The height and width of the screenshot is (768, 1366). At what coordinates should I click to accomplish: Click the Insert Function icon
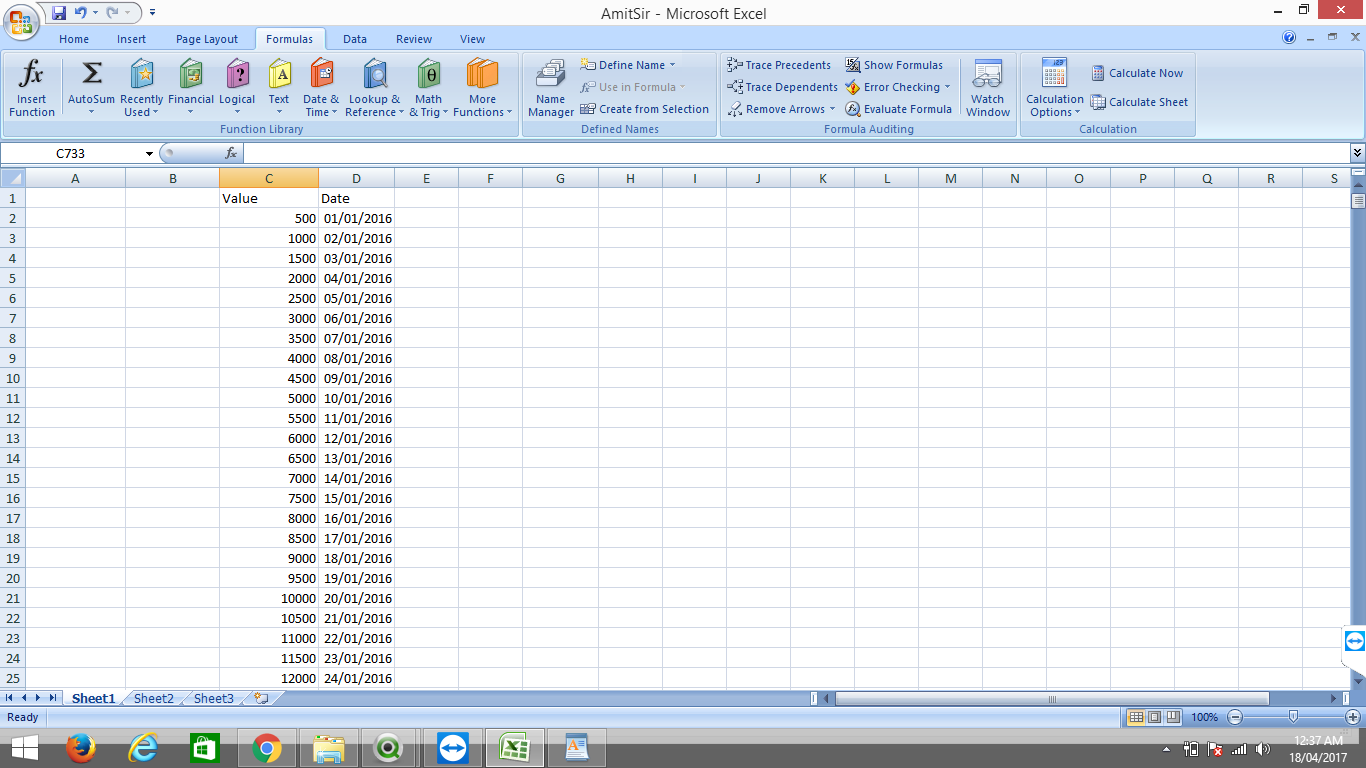pos(31,88)
